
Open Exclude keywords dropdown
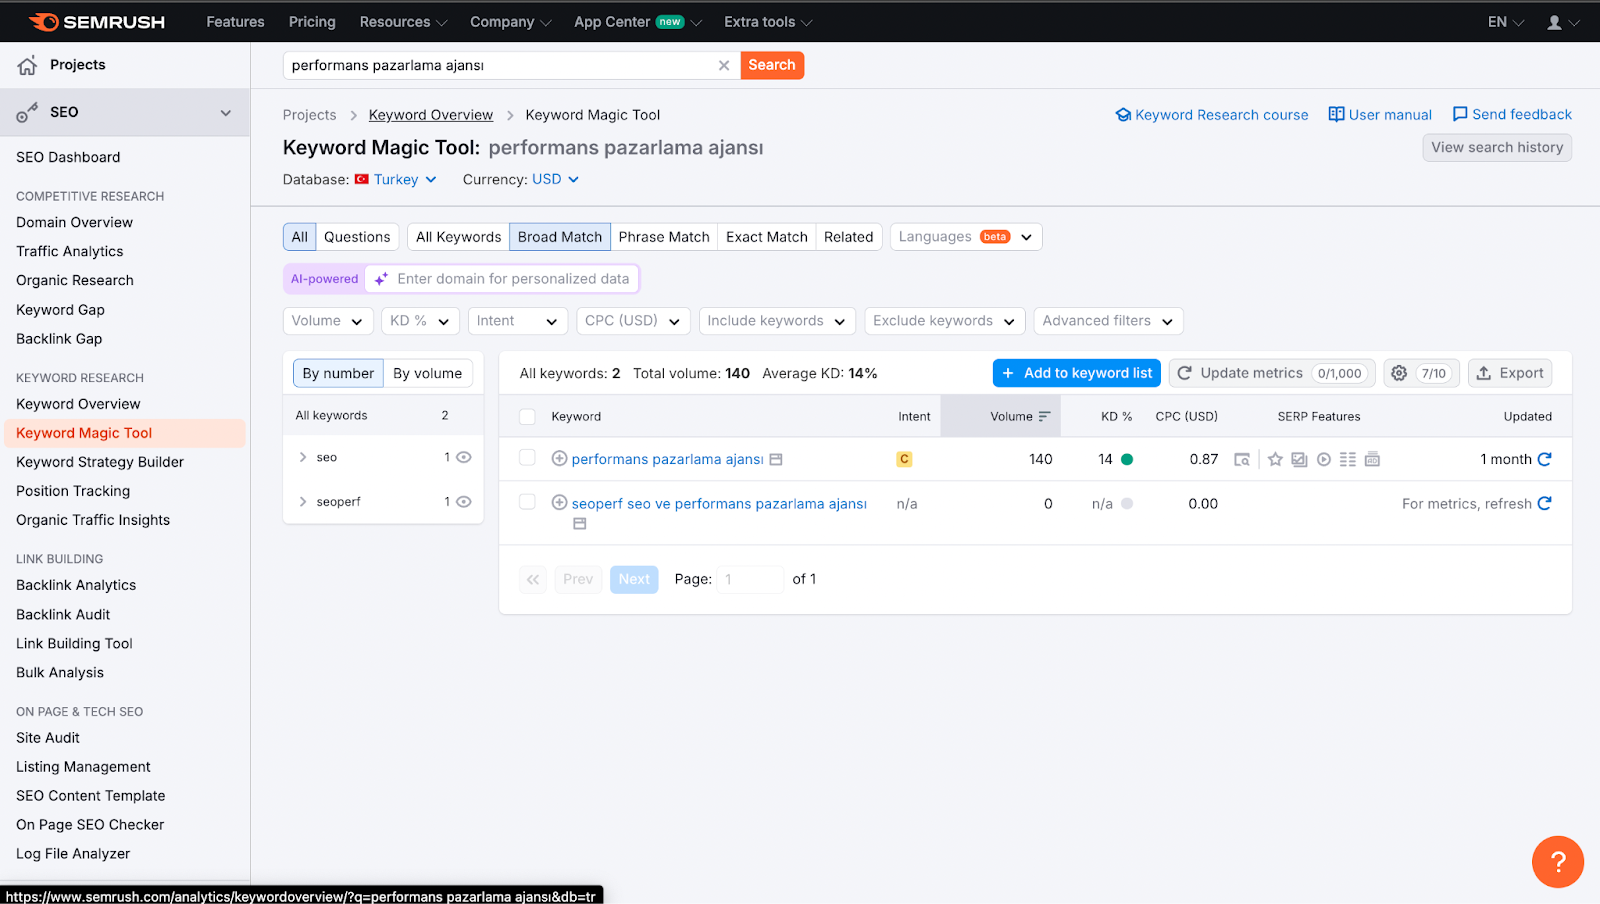[945, 321]
